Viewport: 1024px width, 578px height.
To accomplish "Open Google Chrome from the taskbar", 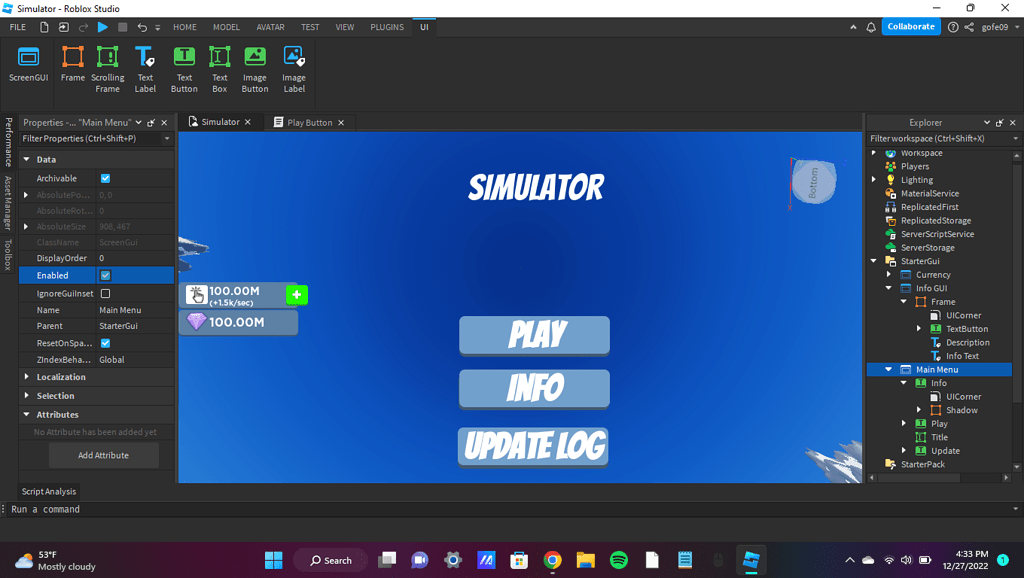I will pos(552,560).
